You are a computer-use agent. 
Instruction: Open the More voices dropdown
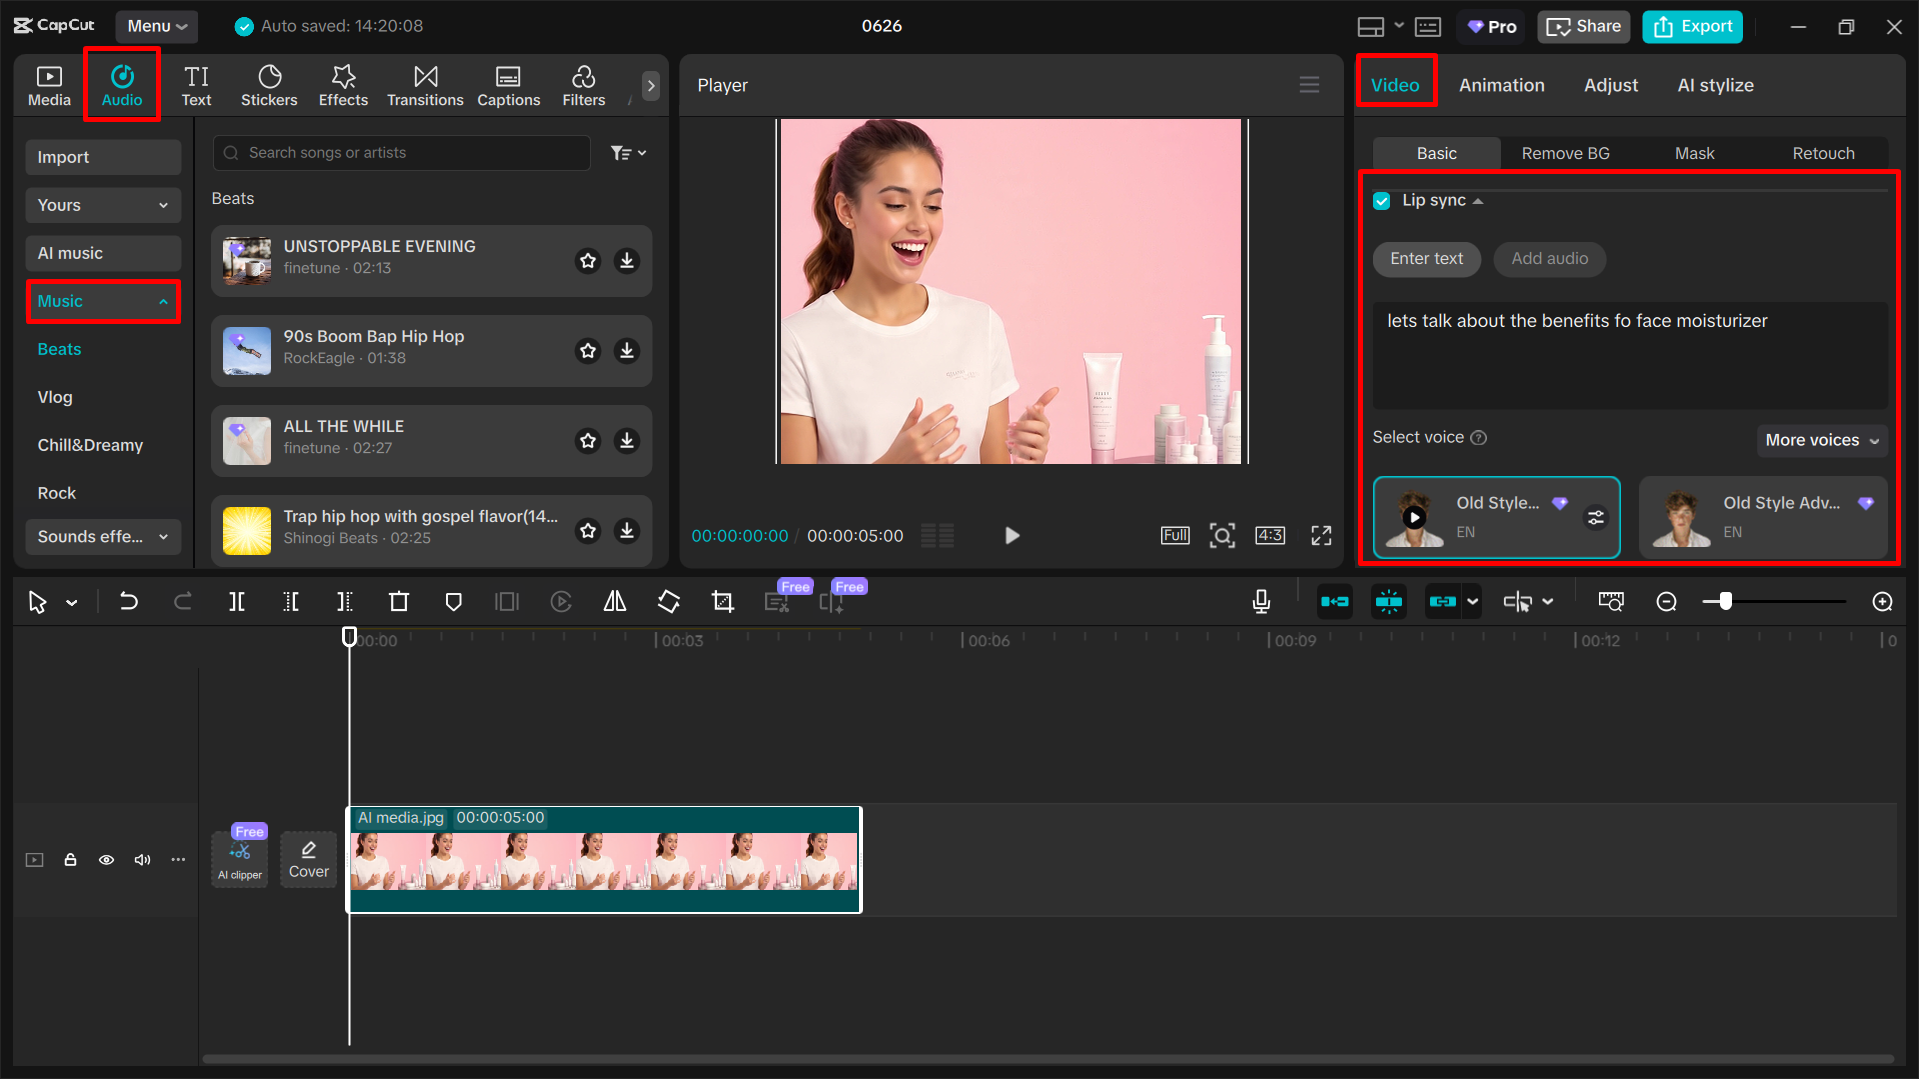tap(1821, 440)
